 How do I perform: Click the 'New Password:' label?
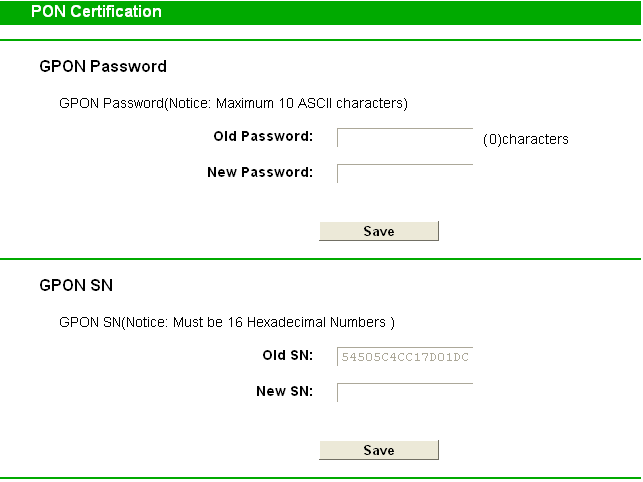(260, 172)
